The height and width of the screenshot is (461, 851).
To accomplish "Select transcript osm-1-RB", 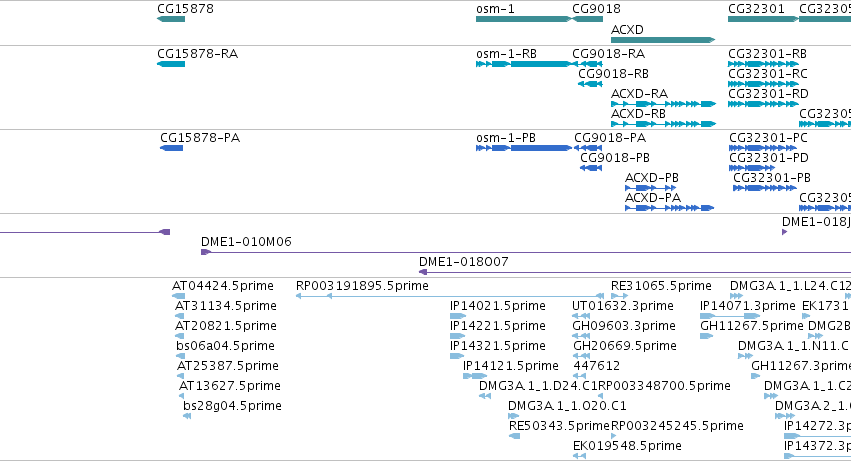I will [x=524, y=64].
